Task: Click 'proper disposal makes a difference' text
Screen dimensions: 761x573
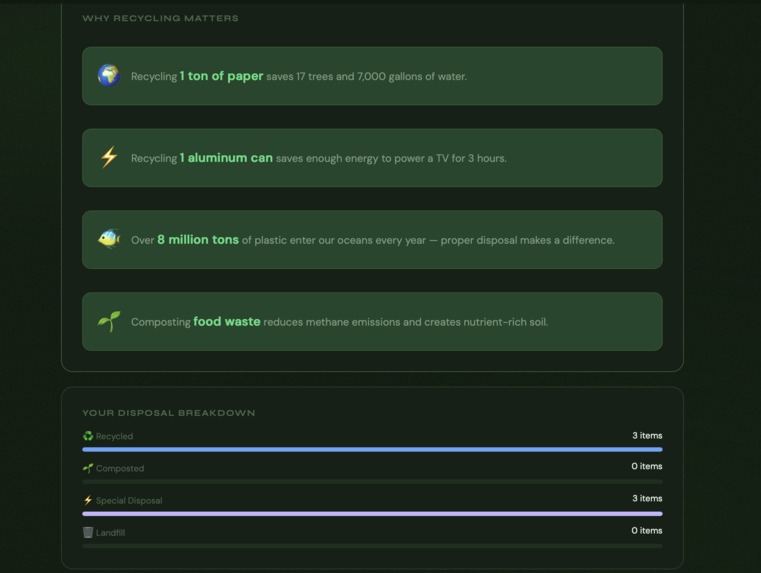Action: tap(527, 240)
